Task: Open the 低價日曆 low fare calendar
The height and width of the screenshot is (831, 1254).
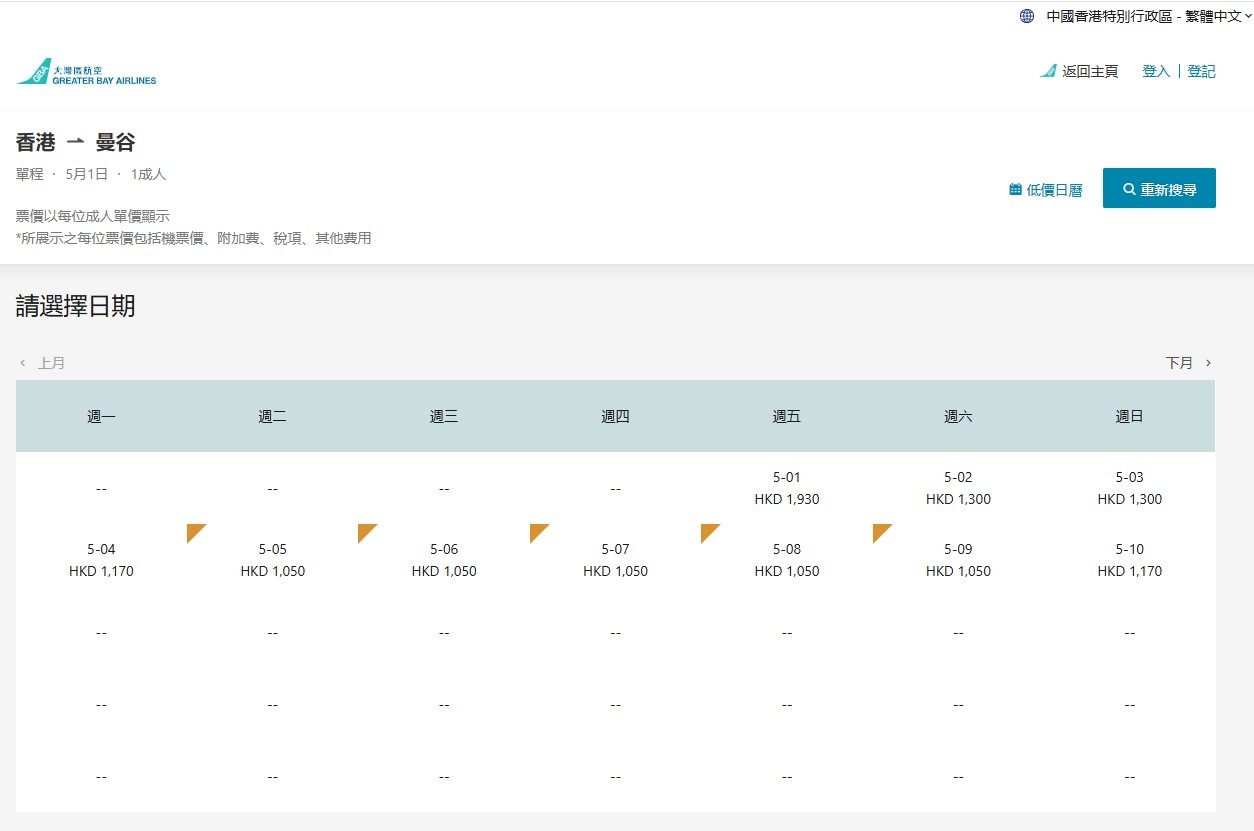Action: point(1054,190)
